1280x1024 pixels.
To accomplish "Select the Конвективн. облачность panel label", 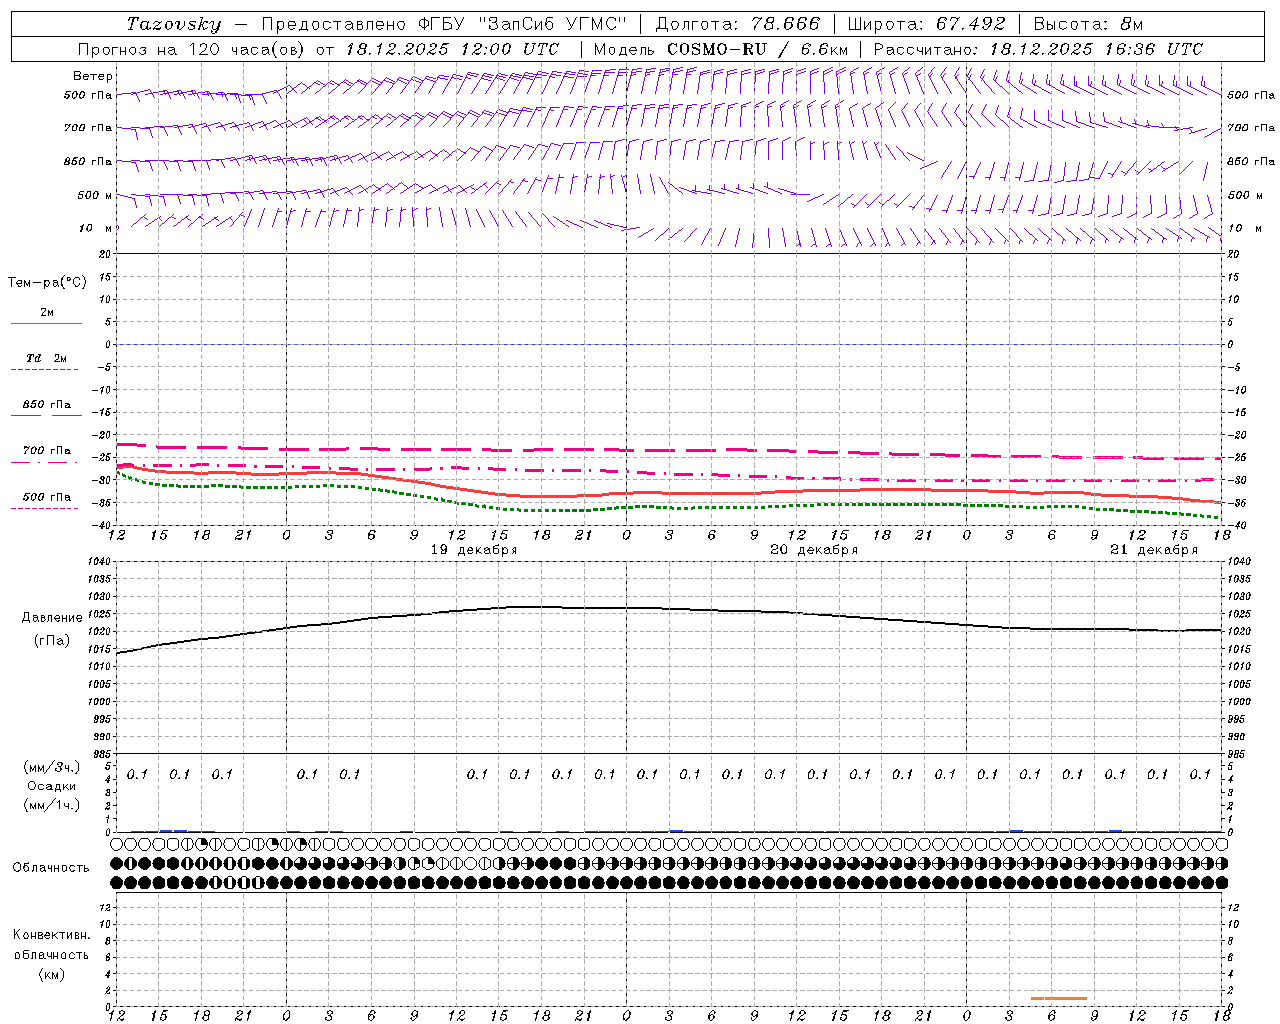I will [x=51, y=945].
